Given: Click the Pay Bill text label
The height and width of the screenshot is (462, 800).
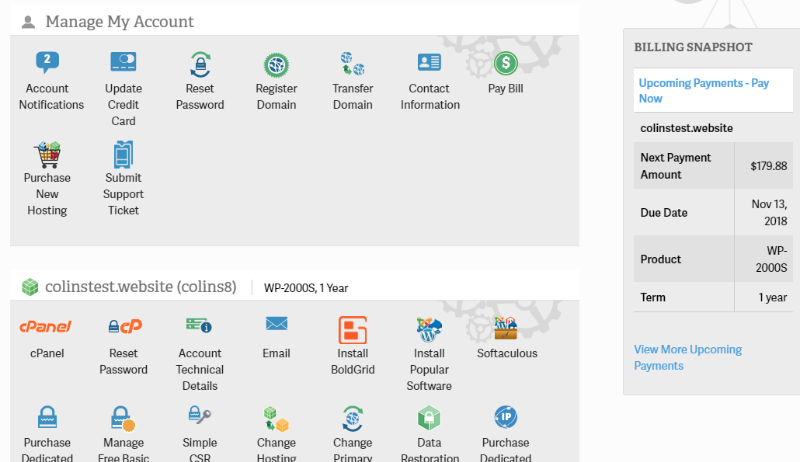Looking at the screenshot, I should (506, 88).
